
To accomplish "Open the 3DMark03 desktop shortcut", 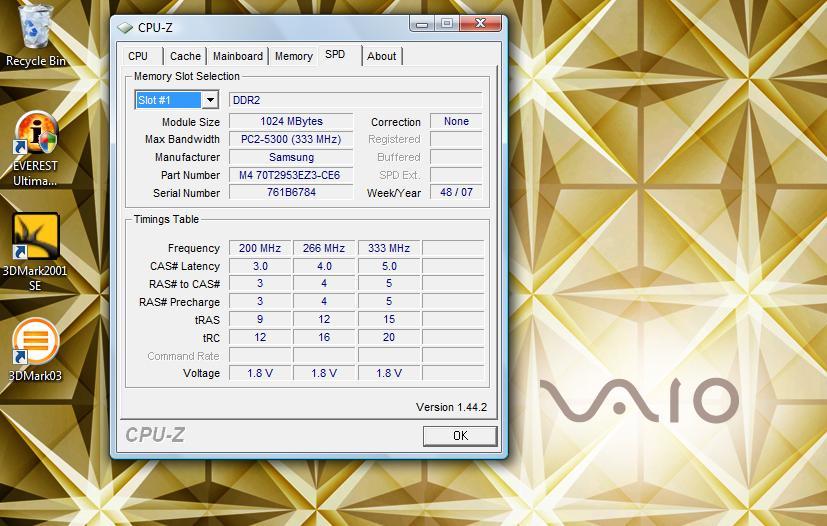I will click(x=35, y=349).
